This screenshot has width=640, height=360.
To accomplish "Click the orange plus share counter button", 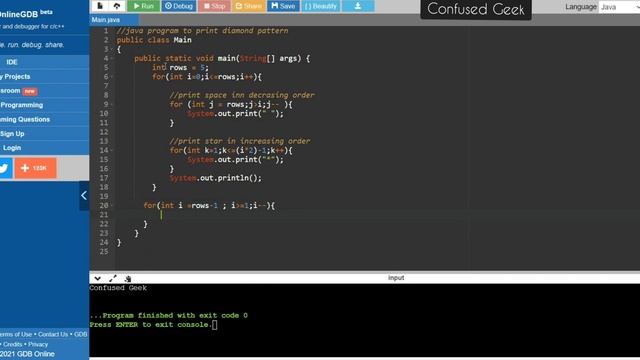I will point(36,168).
